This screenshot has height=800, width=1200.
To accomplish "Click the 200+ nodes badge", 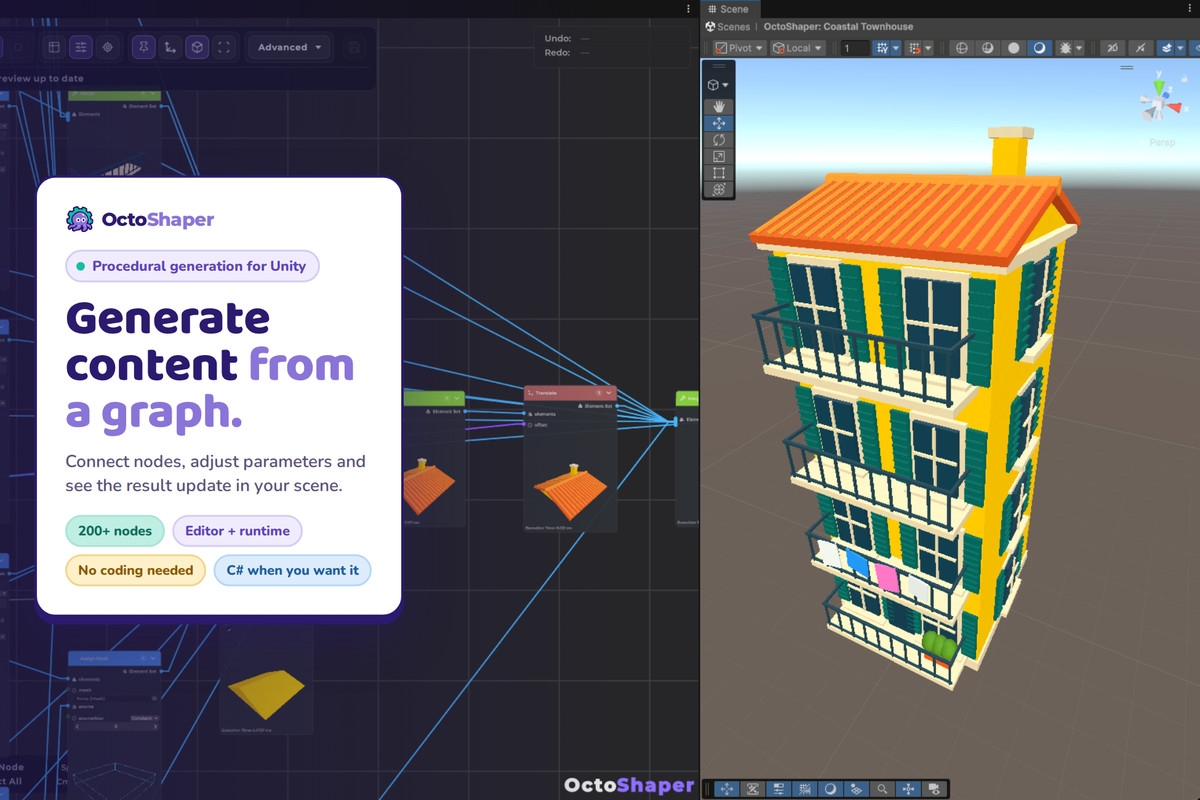I will click(x=115, y=531).
